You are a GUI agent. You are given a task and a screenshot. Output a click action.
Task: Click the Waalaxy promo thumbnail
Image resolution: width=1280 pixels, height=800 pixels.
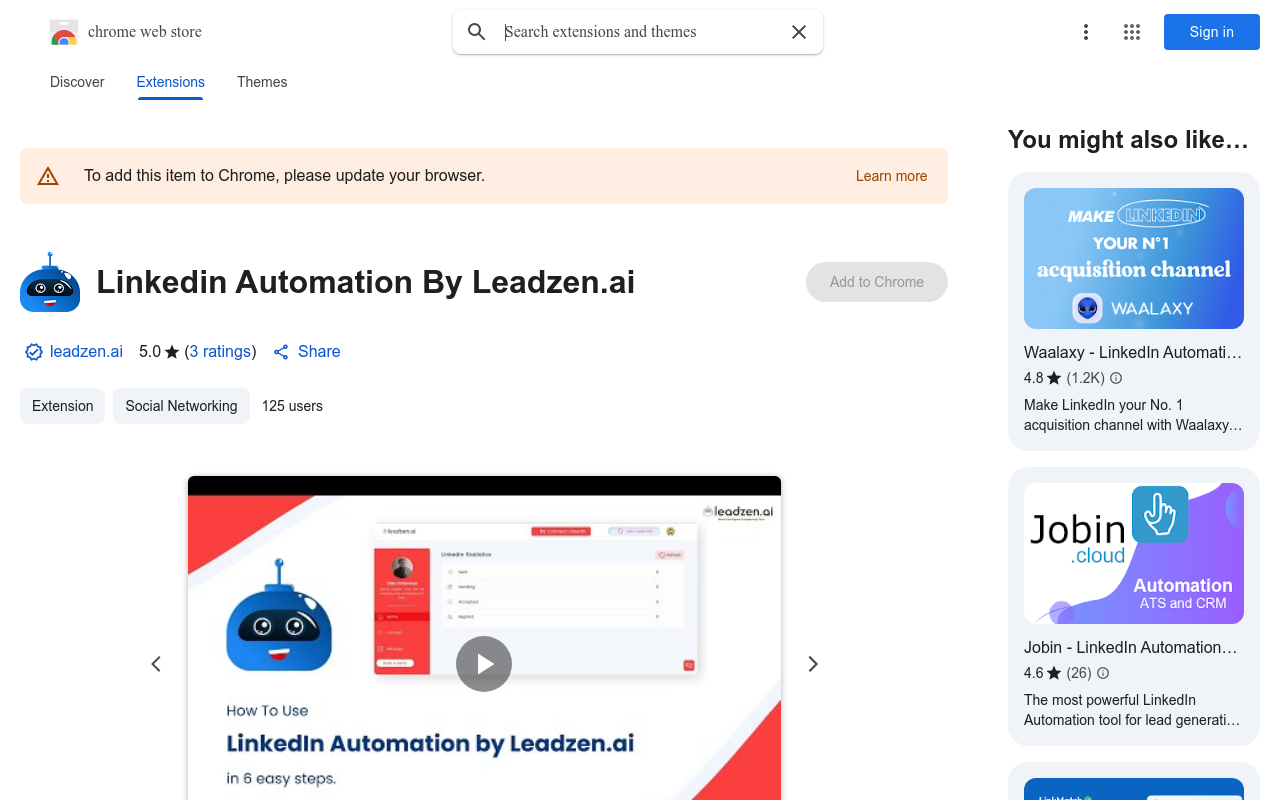(x=1134, y=258)
